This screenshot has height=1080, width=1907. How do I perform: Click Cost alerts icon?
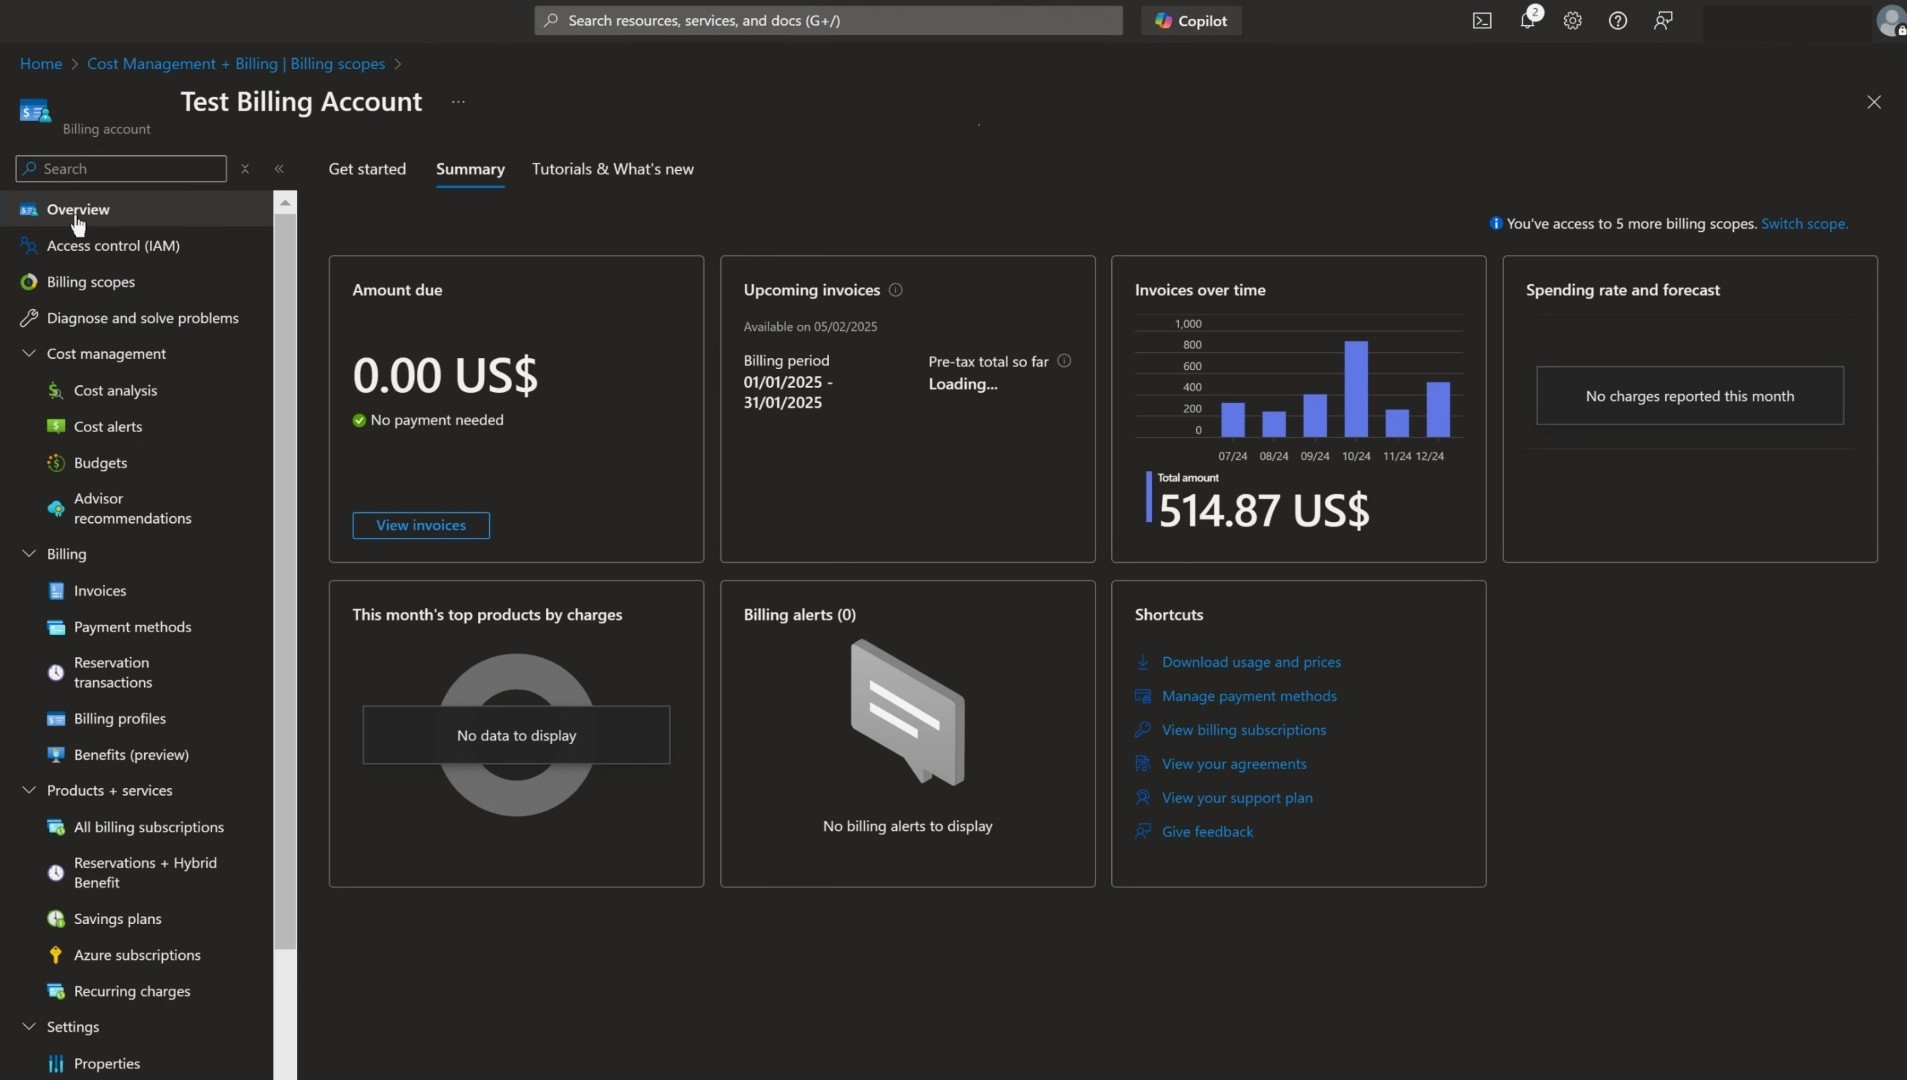coord(56,426)
